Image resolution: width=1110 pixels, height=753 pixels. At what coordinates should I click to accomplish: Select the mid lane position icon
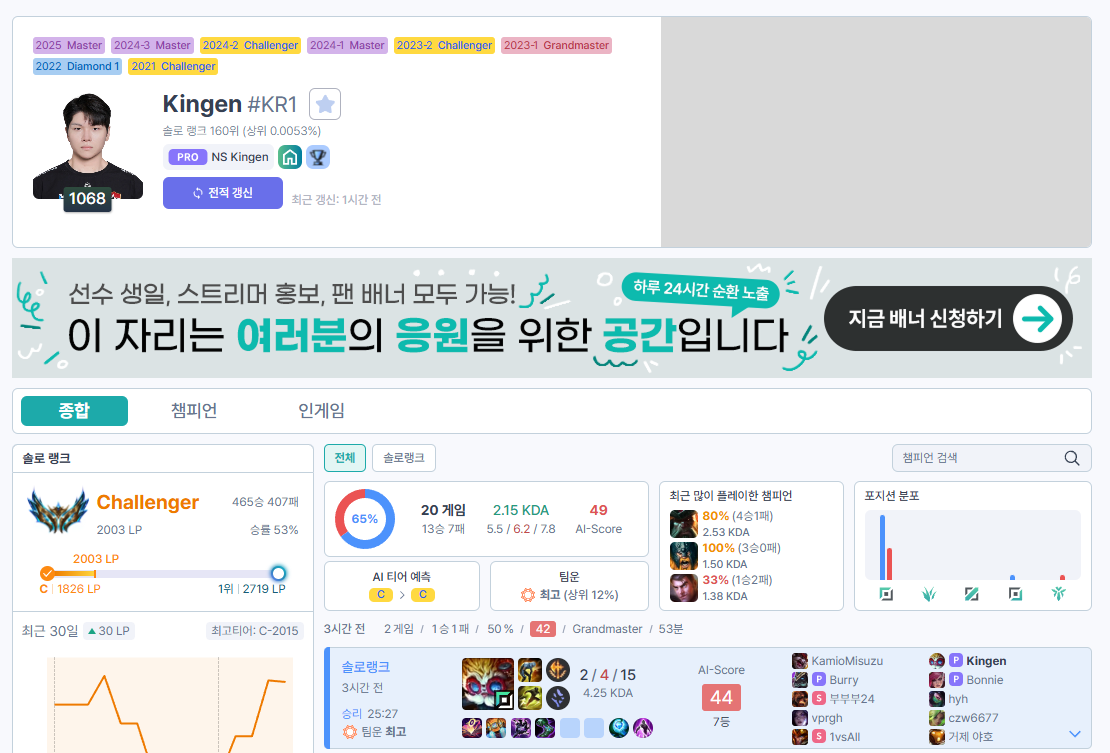(x=972, y=594)
